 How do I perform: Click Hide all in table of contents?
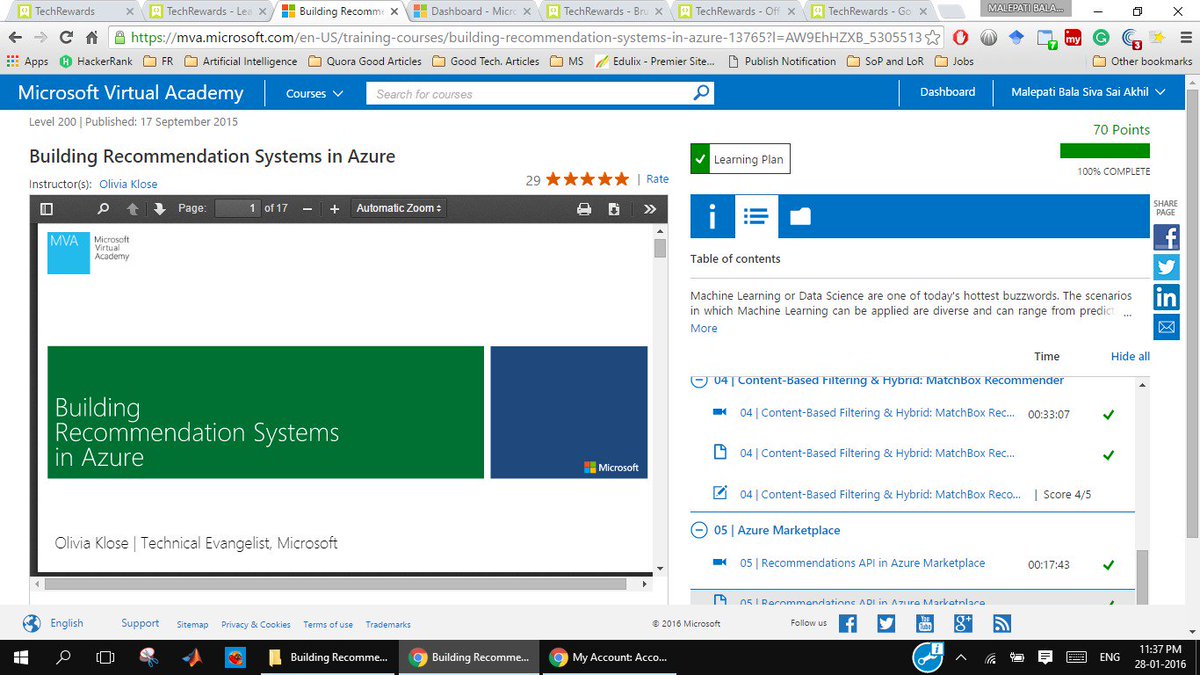pos(1130,356)
